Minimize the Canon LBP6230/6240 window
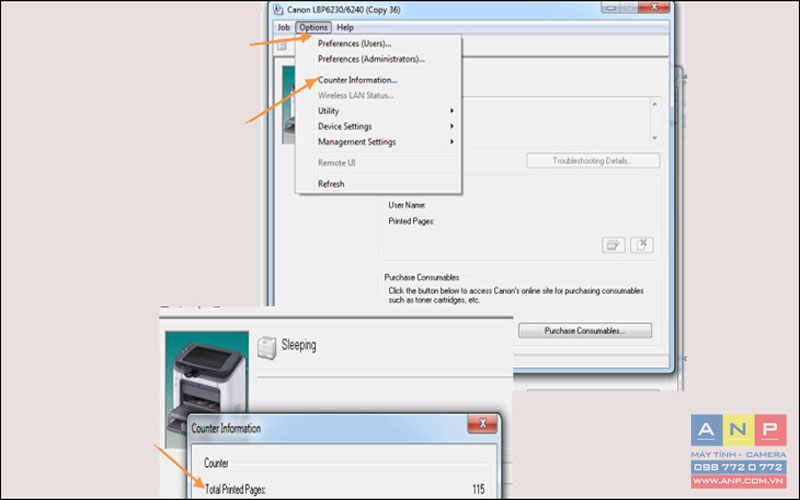The height and width of the screenshot is (500, 800). [611, 7]
